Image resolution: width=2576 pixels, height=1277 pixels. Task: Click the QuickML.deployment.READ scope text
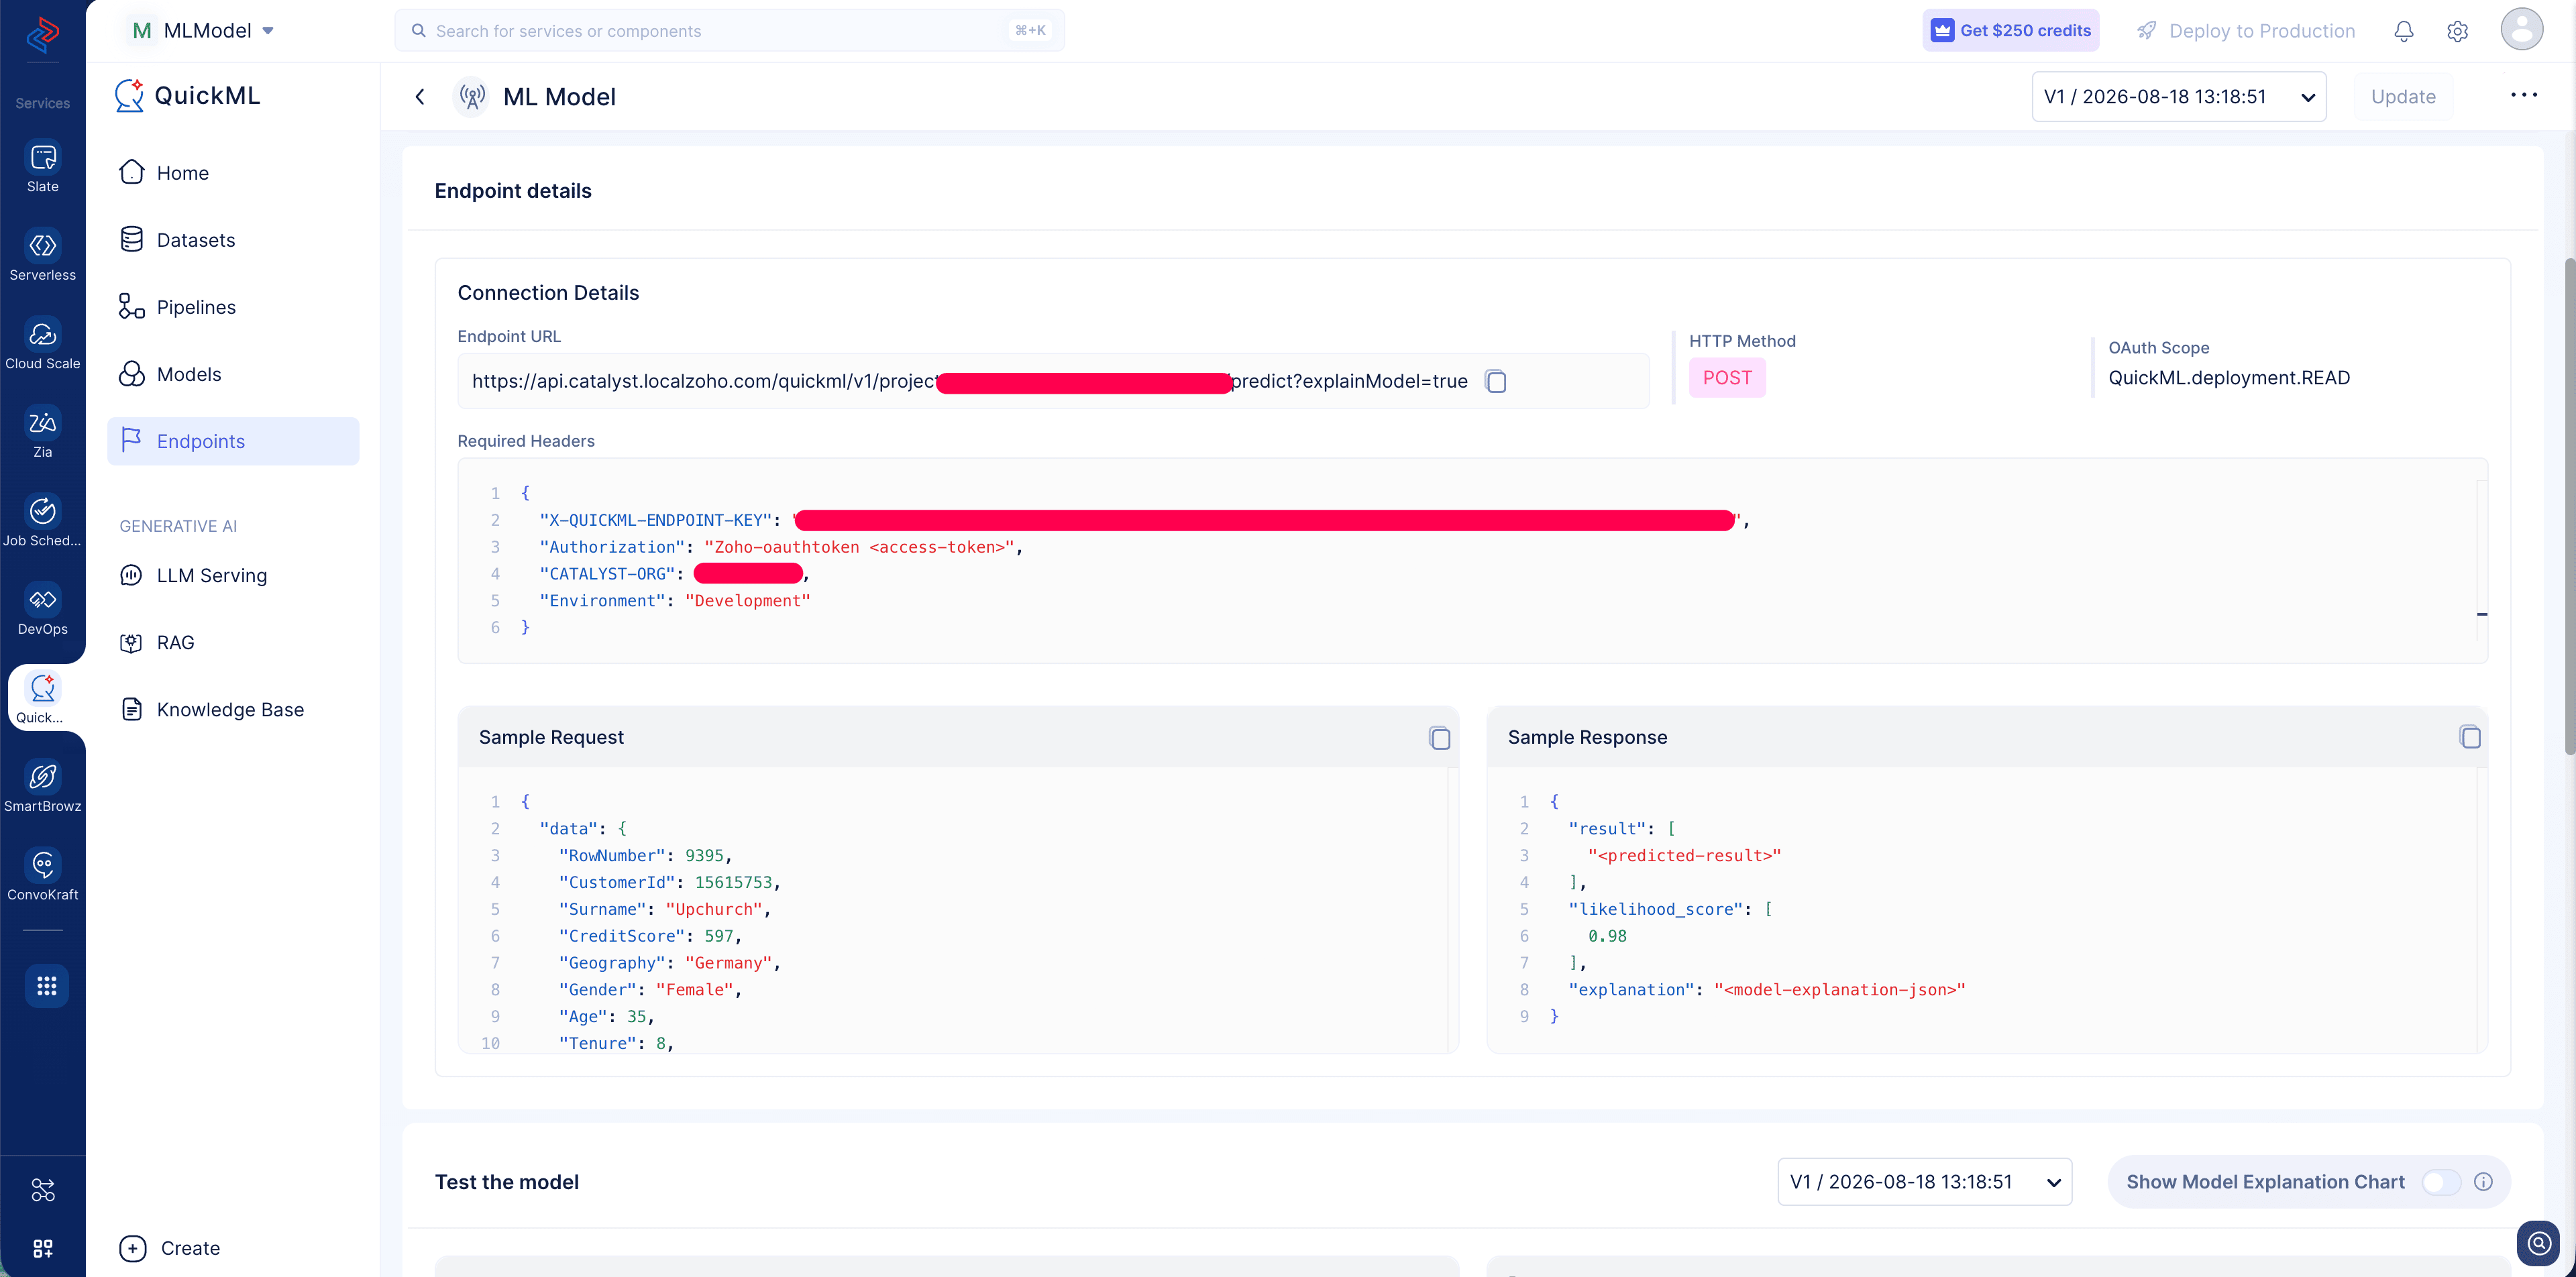tap(2228, 378)
